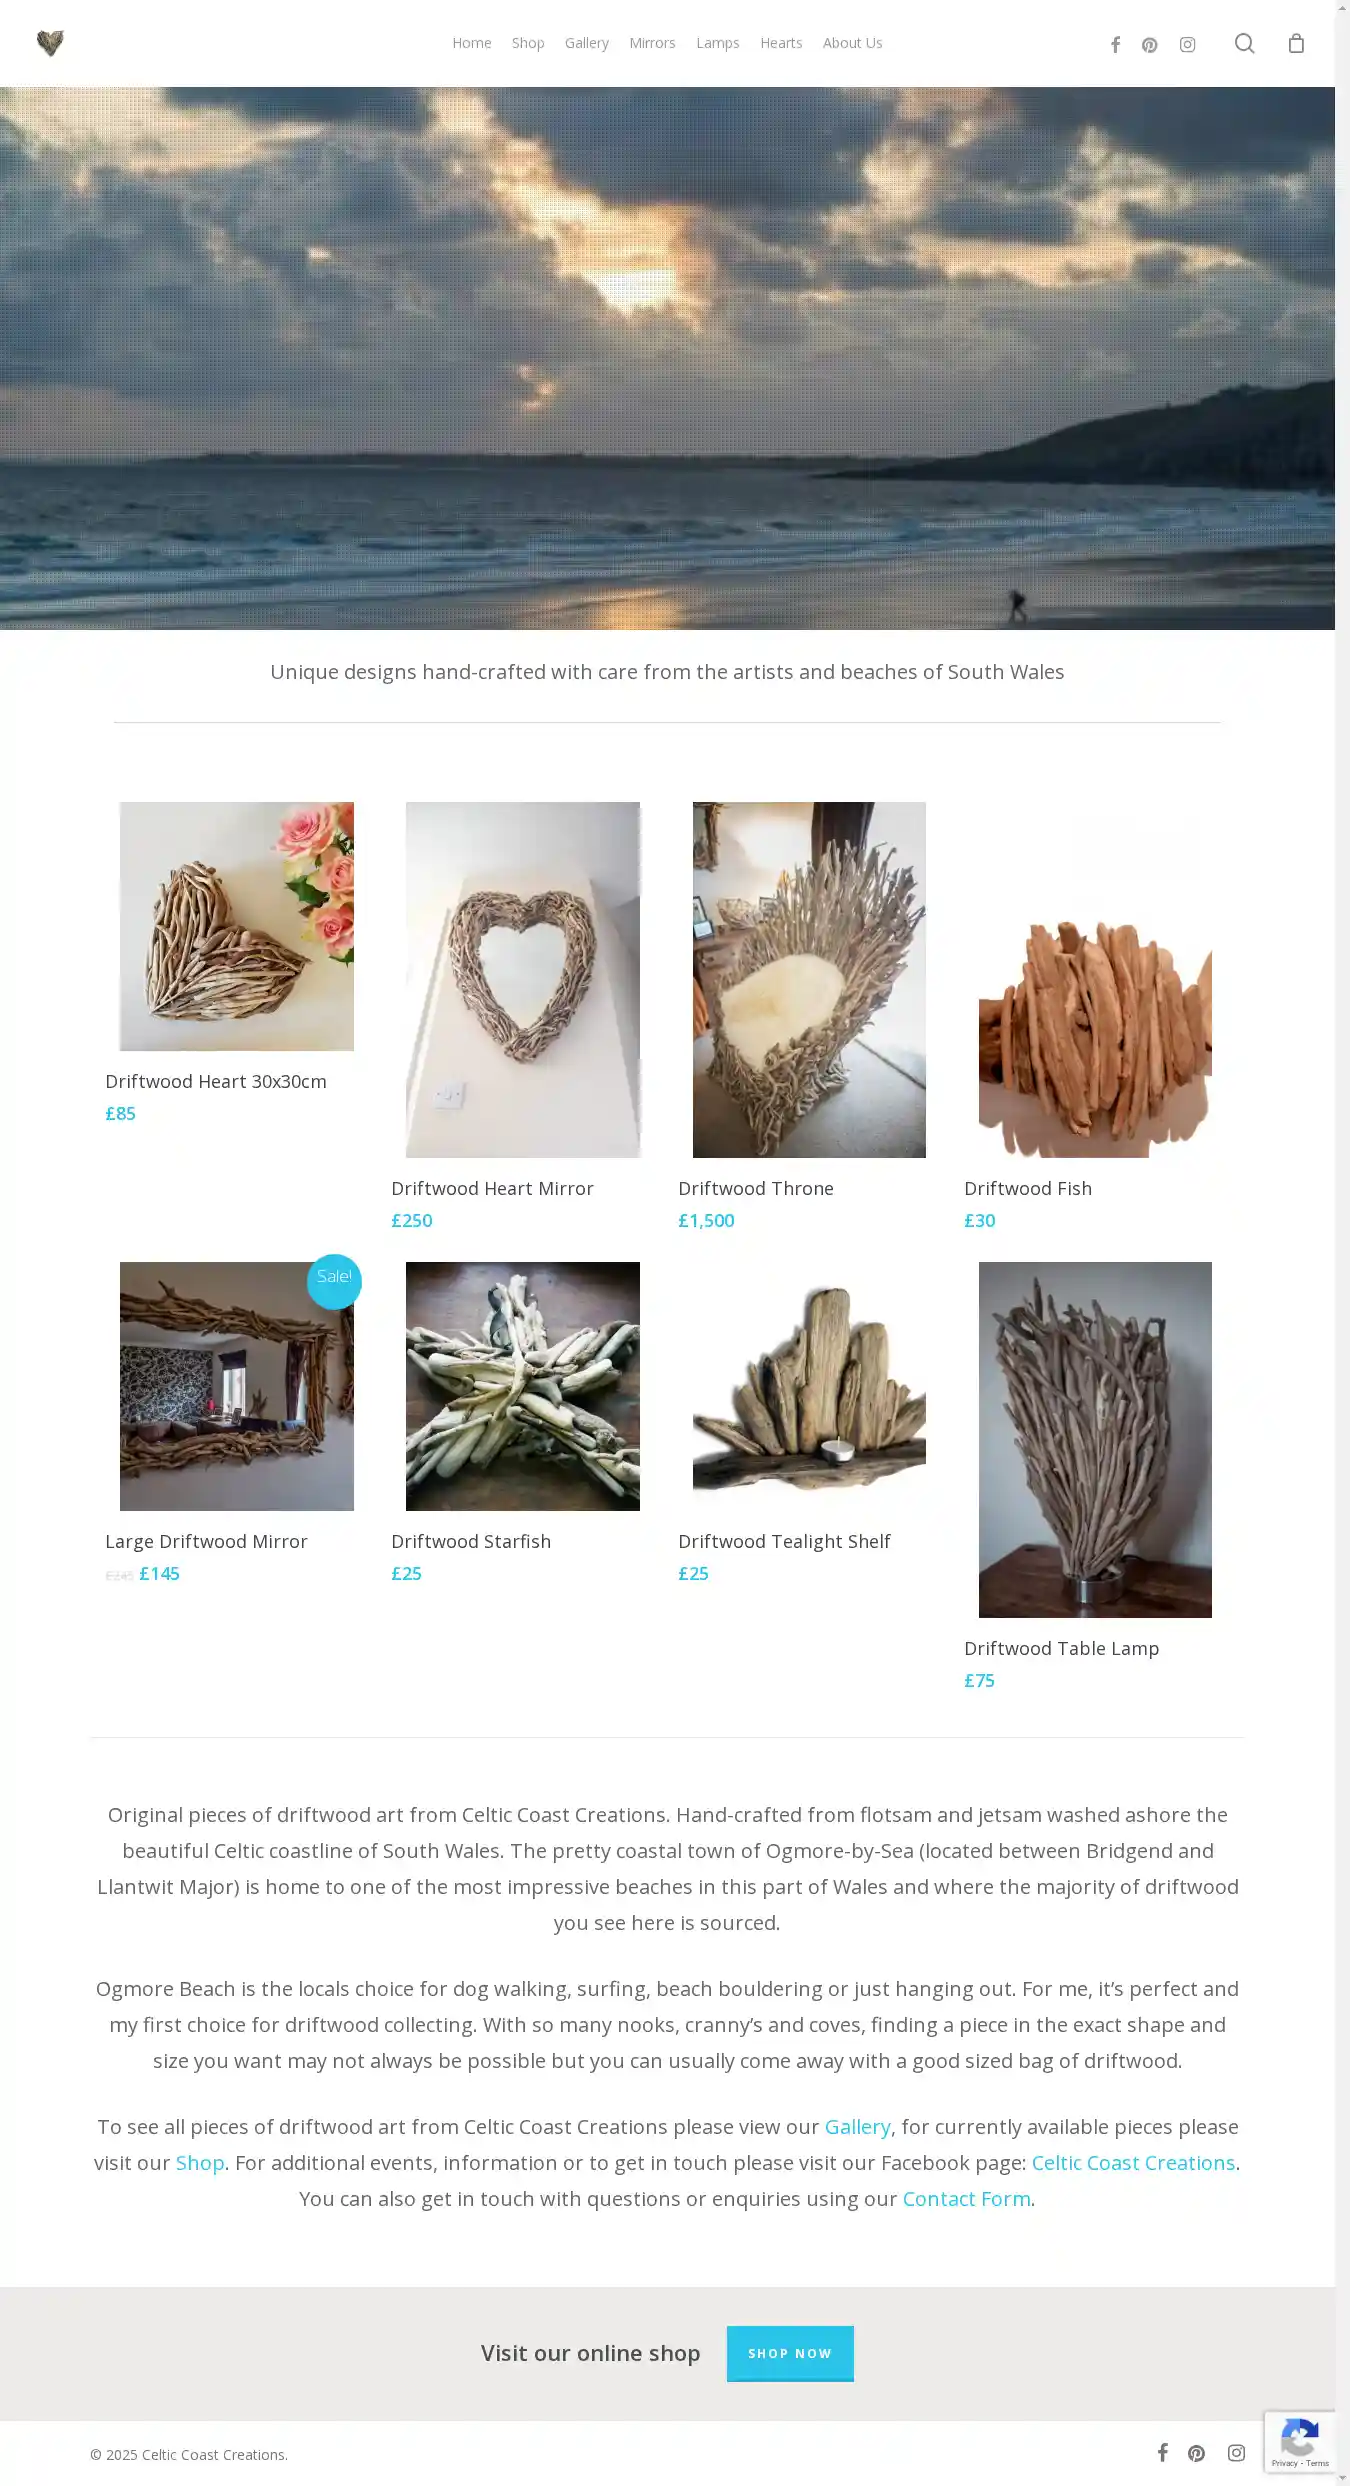Viewport: 1350px width, 2486px height.
Task: Click the SHOP NOW button
Action: tap(790, 2353)
